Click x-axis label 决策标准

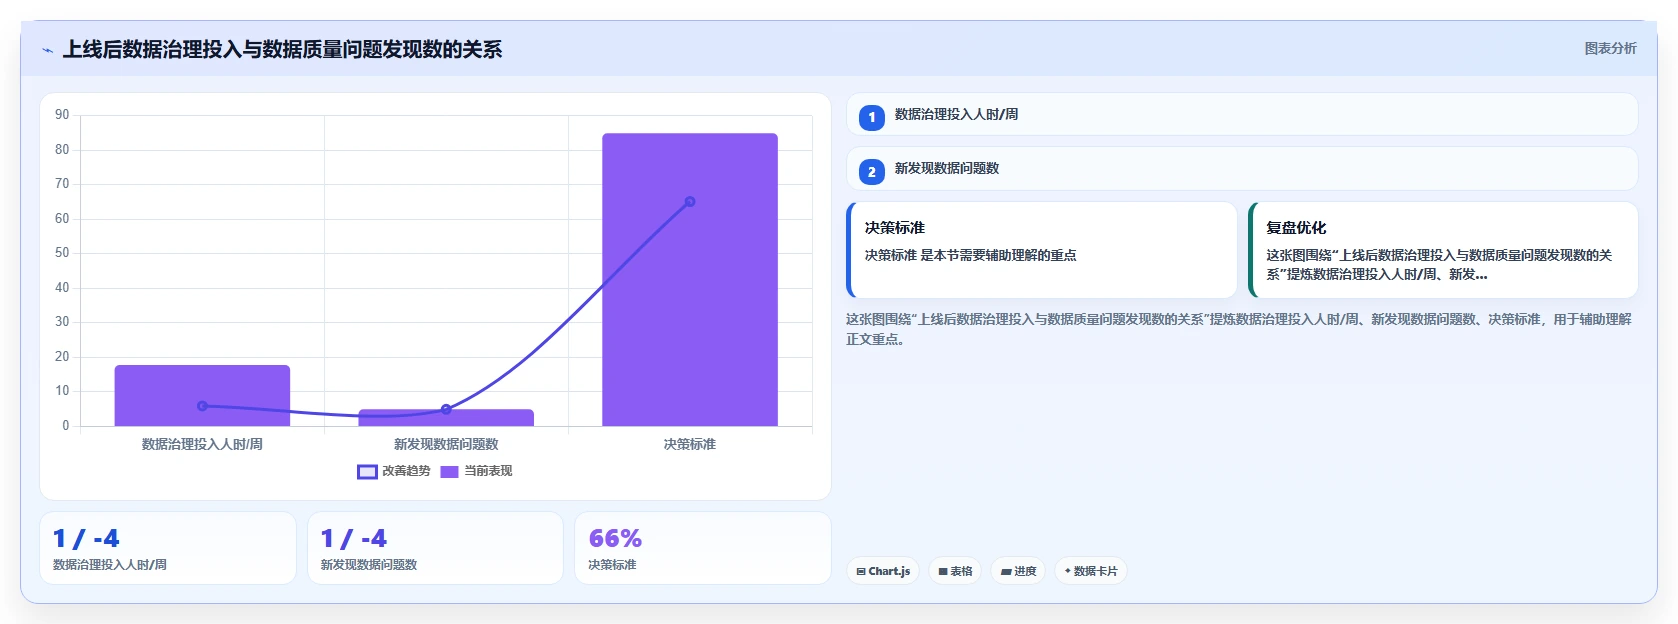[690, 444]
